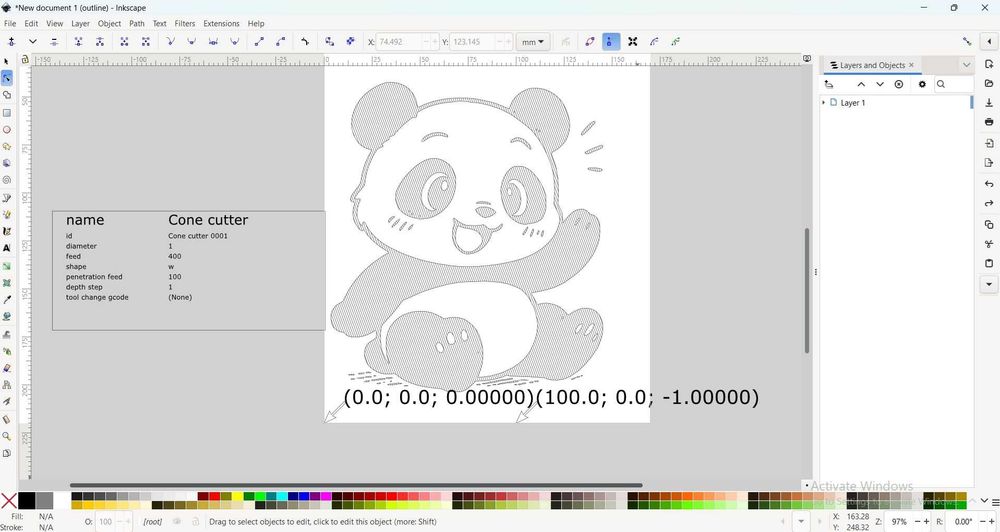Select the Zoom tool in toolbox

click(x=6, y=436)
